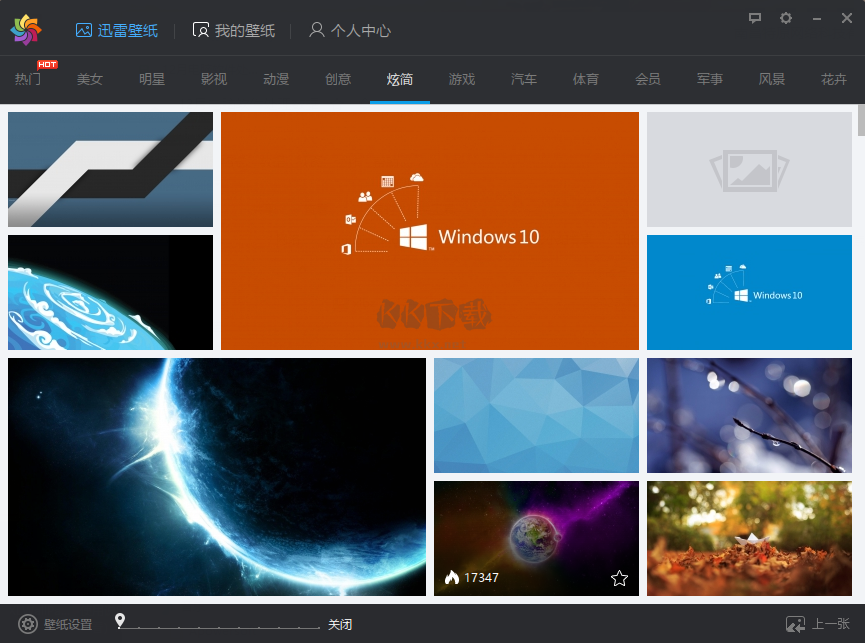Click the feedback speech bubble icon

point(755,18)
